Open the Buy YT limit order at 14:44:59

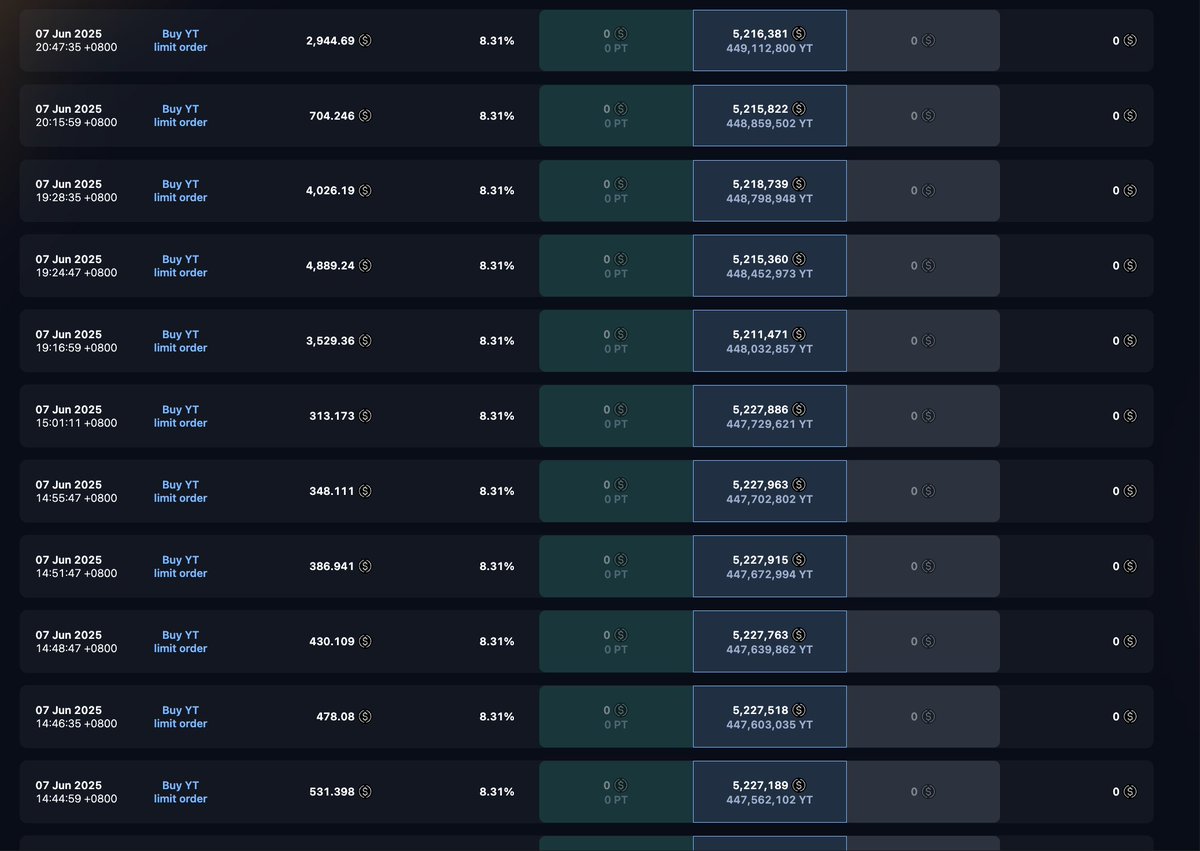pos(180,792)
